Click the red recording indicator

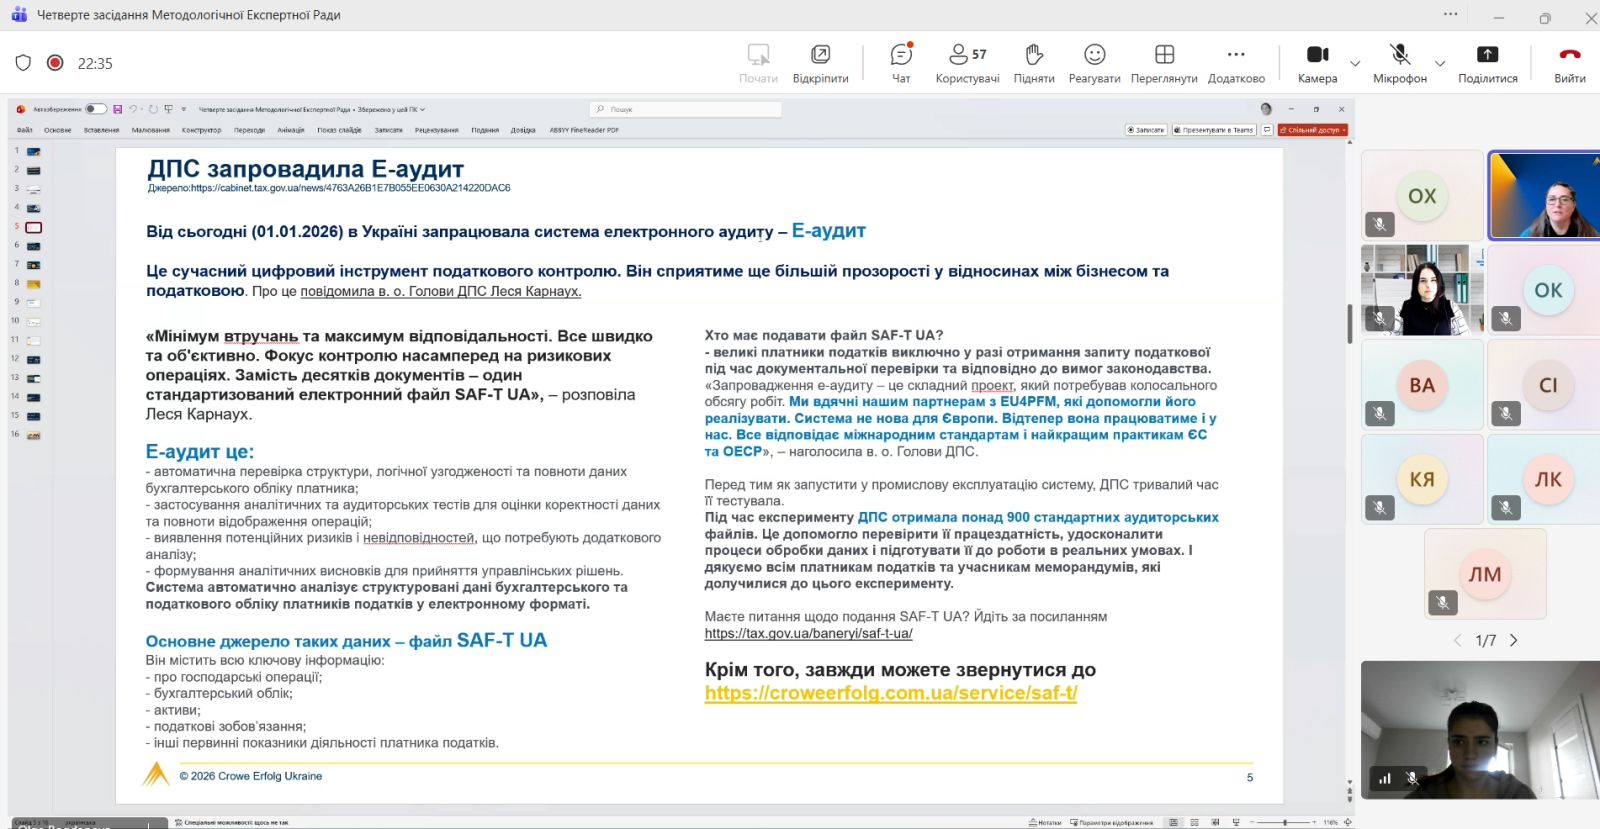[x=55, y=63]
